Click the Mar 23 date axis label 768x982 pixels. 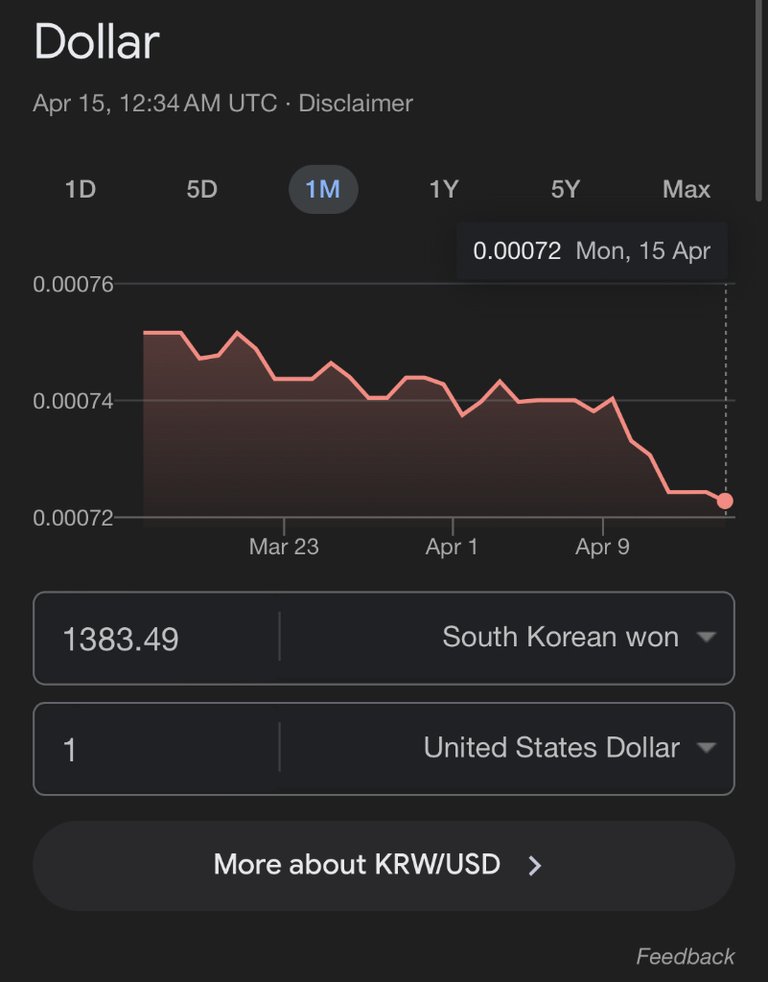284,547
